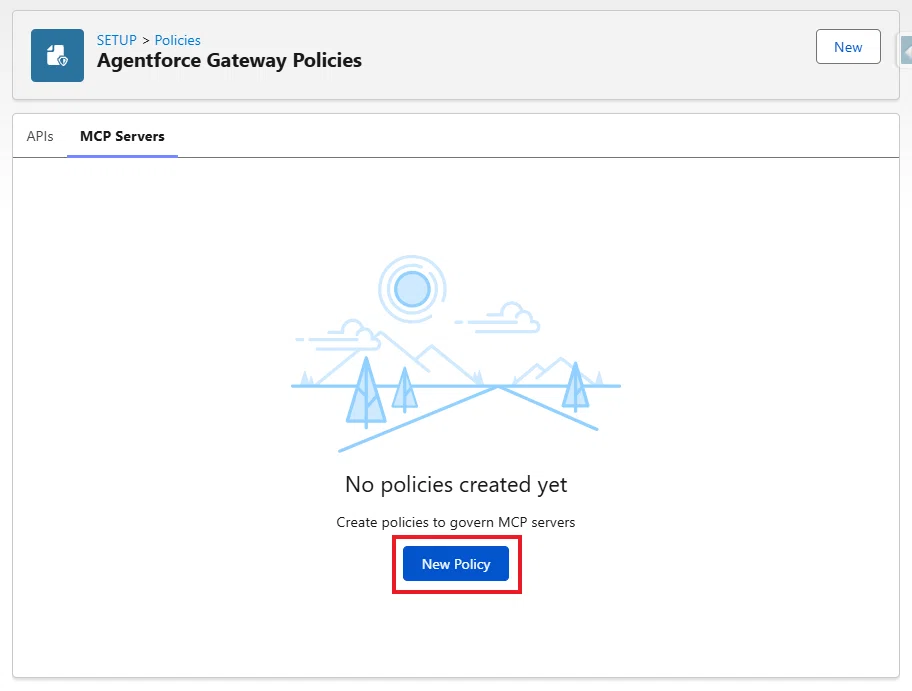
Task: Click the New Policy button
Action: (455, 564)
